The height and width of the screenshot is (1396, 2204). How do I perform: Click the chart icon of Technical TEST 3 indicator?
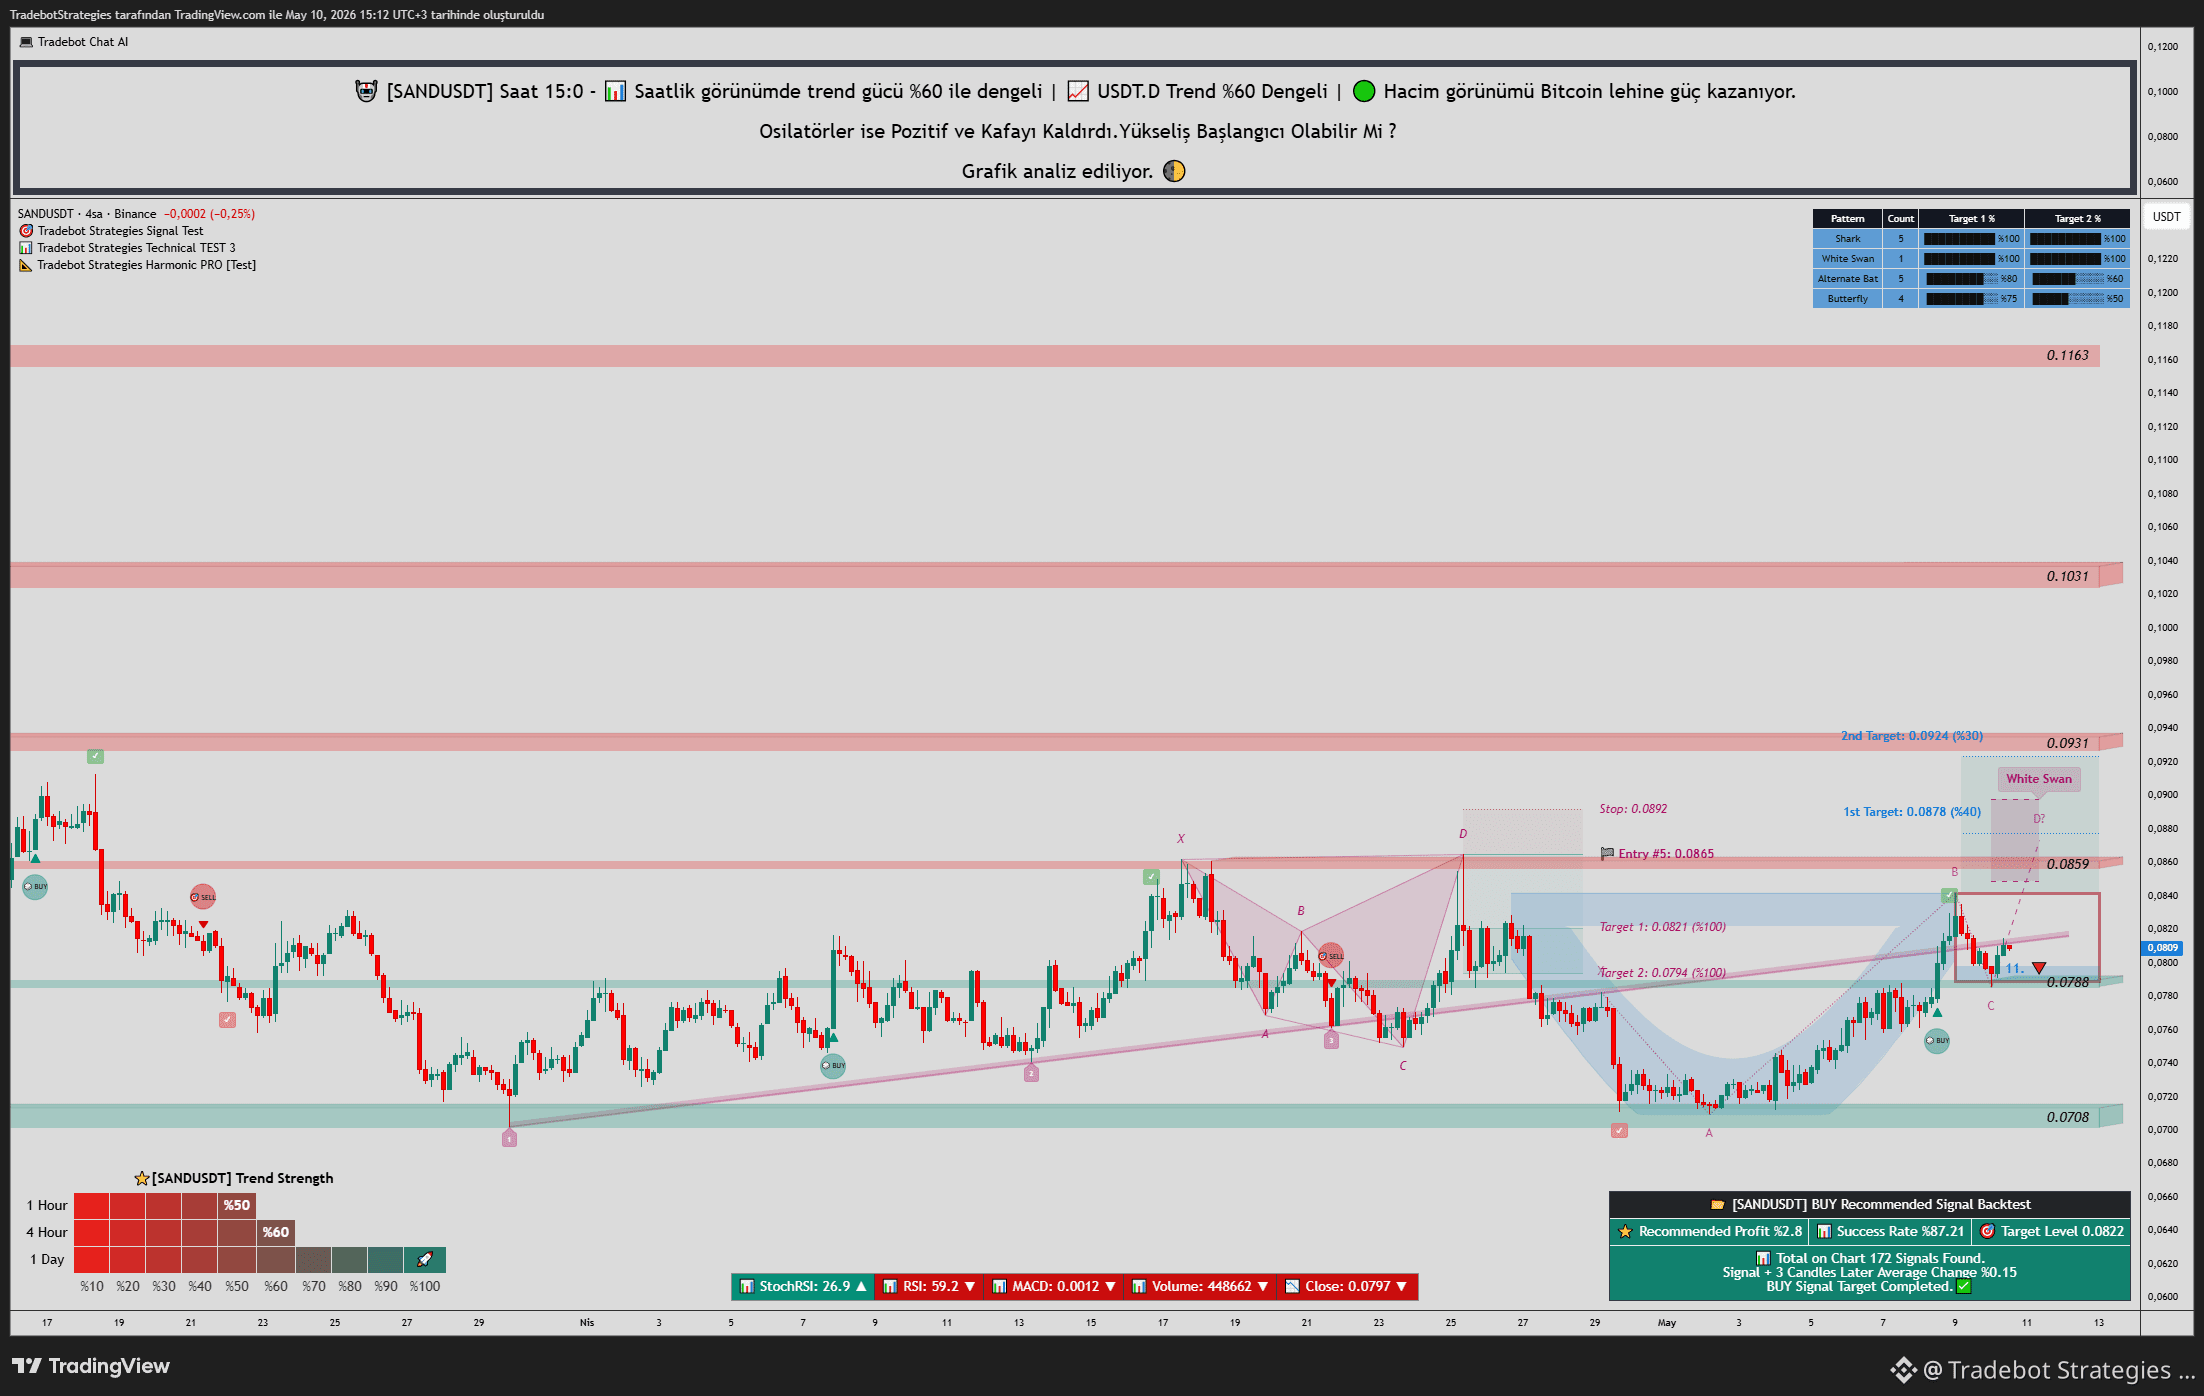[26, 248]
